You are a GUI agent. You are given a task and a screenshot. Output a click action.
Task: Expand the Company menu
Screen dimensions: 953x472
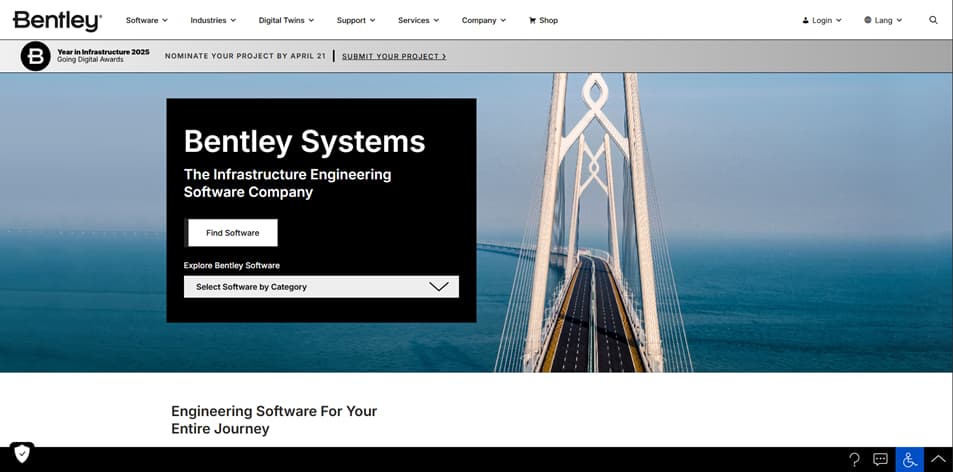(x=484, y=20)
